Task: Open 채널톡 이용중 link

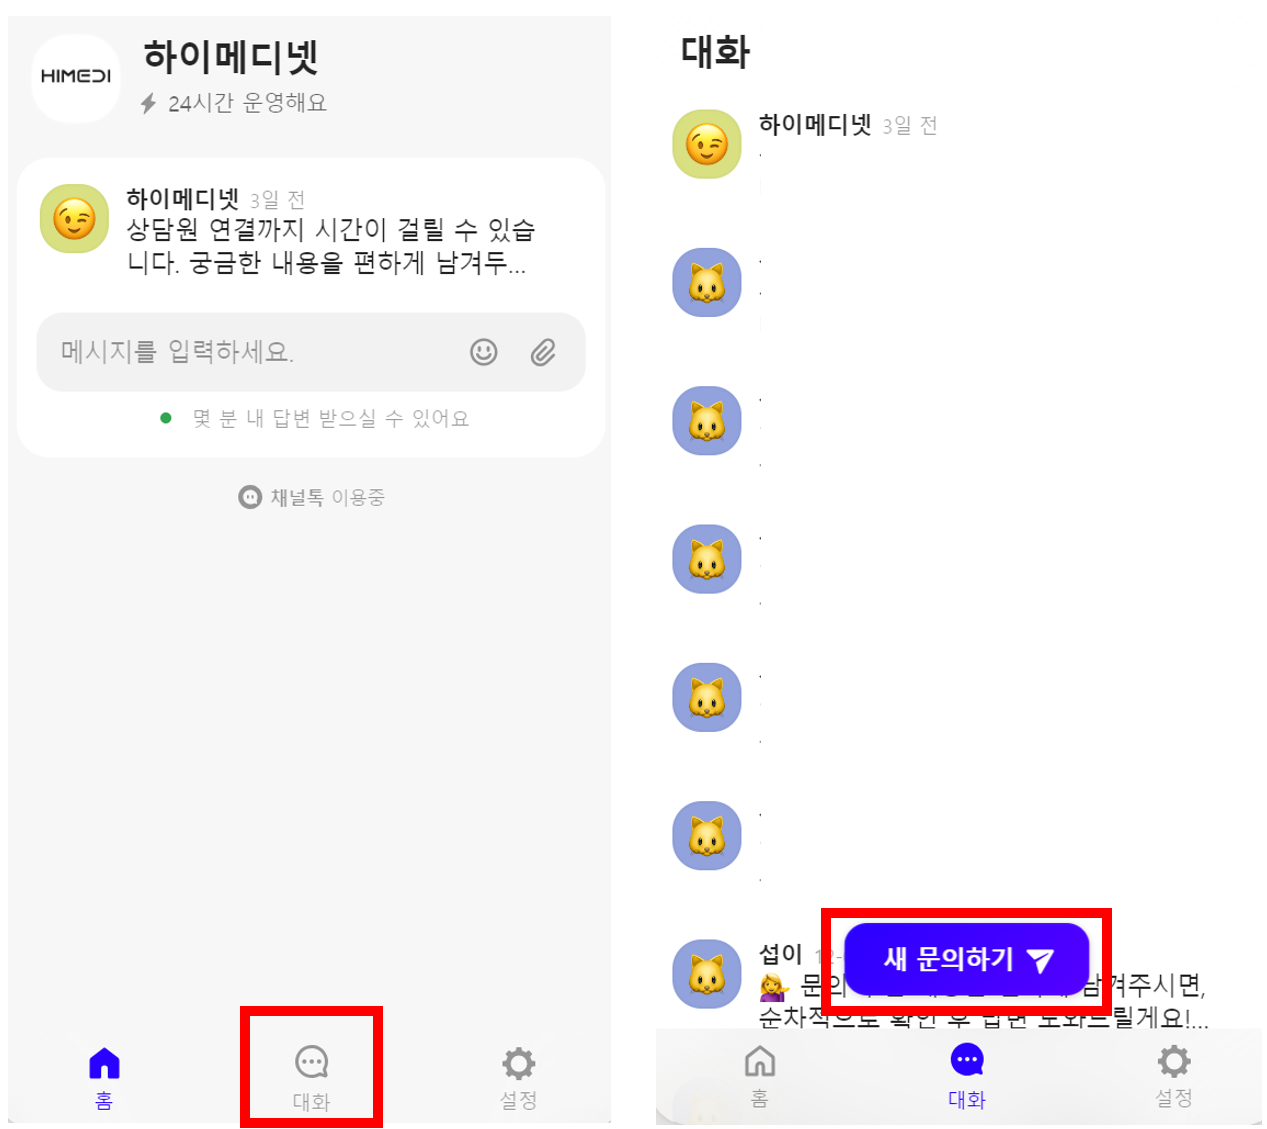Action: tap(312, 497)
